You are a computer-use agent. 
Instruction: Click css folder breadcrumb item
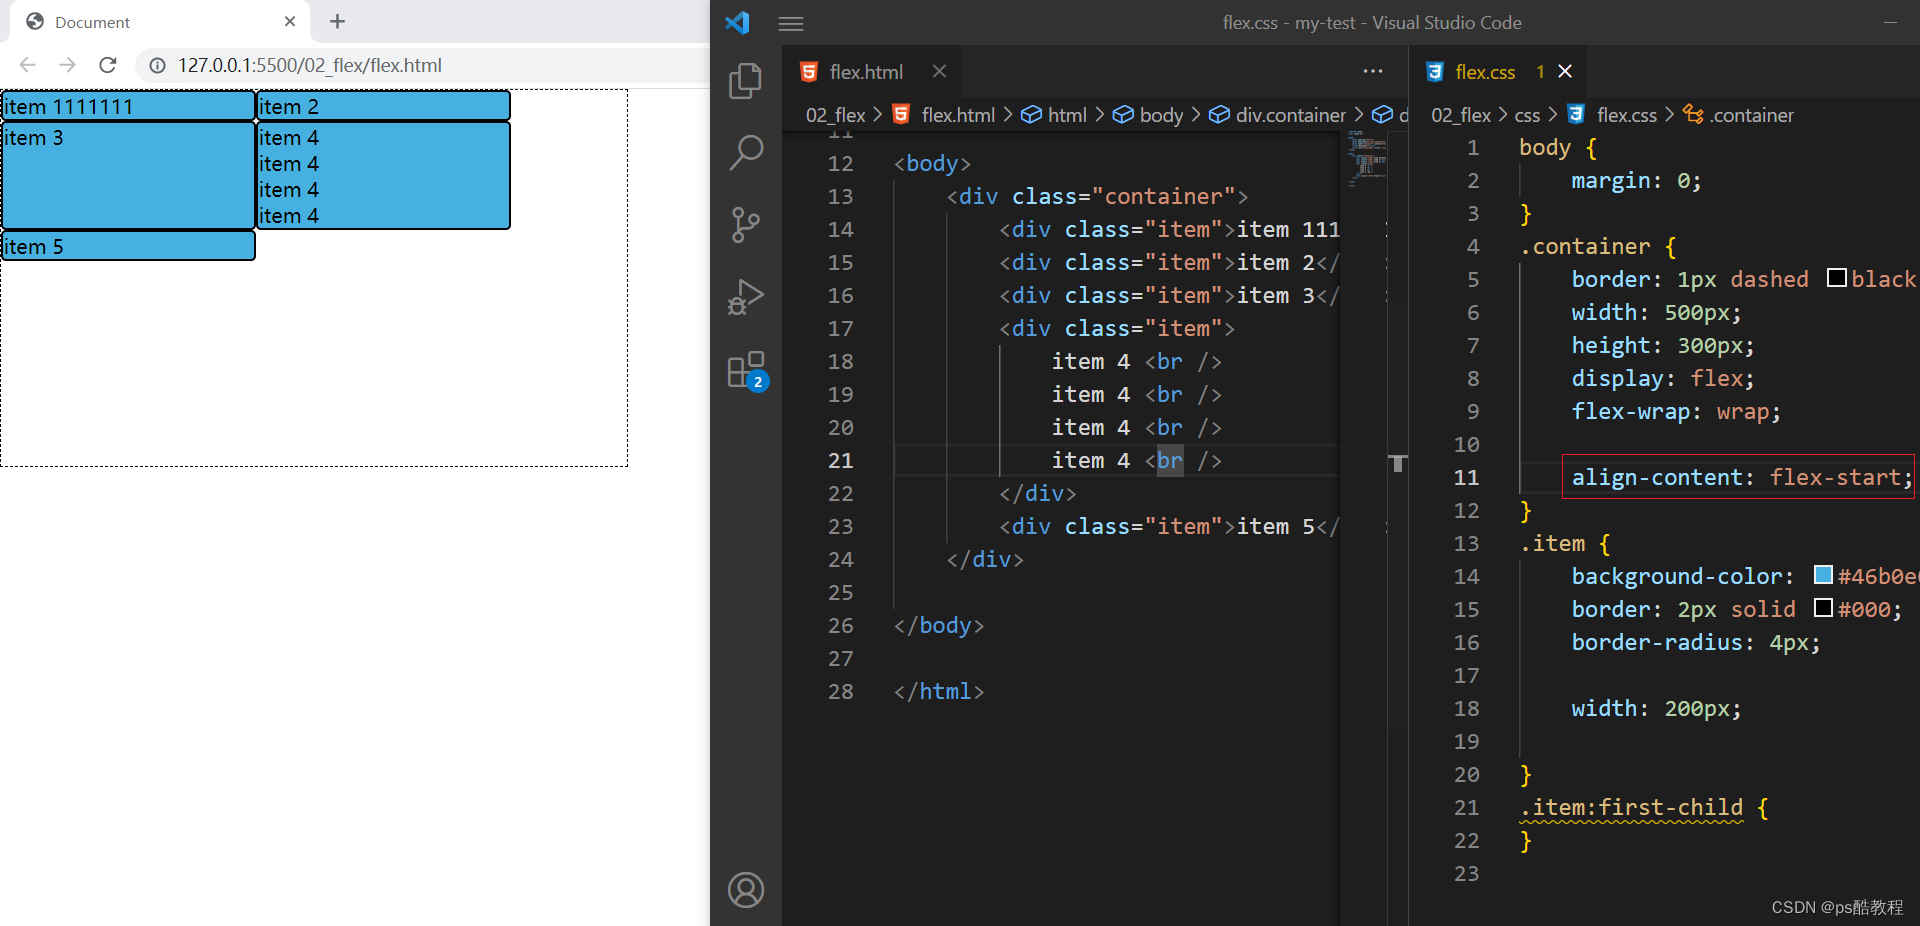[1527, 115]
